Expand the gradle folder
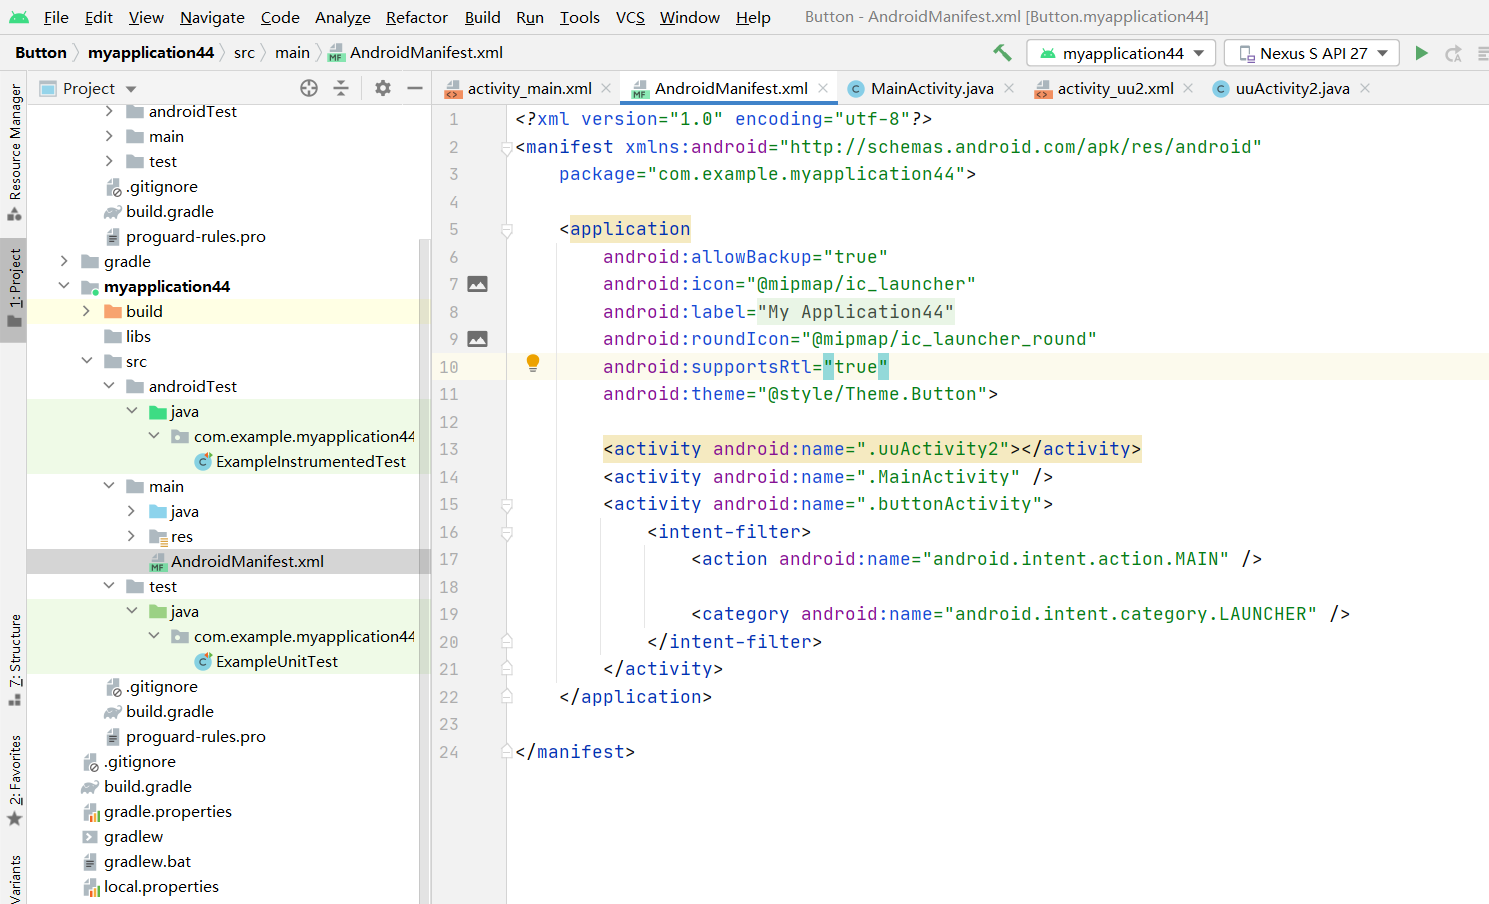 pyautogui.click(x=64, y=261)
